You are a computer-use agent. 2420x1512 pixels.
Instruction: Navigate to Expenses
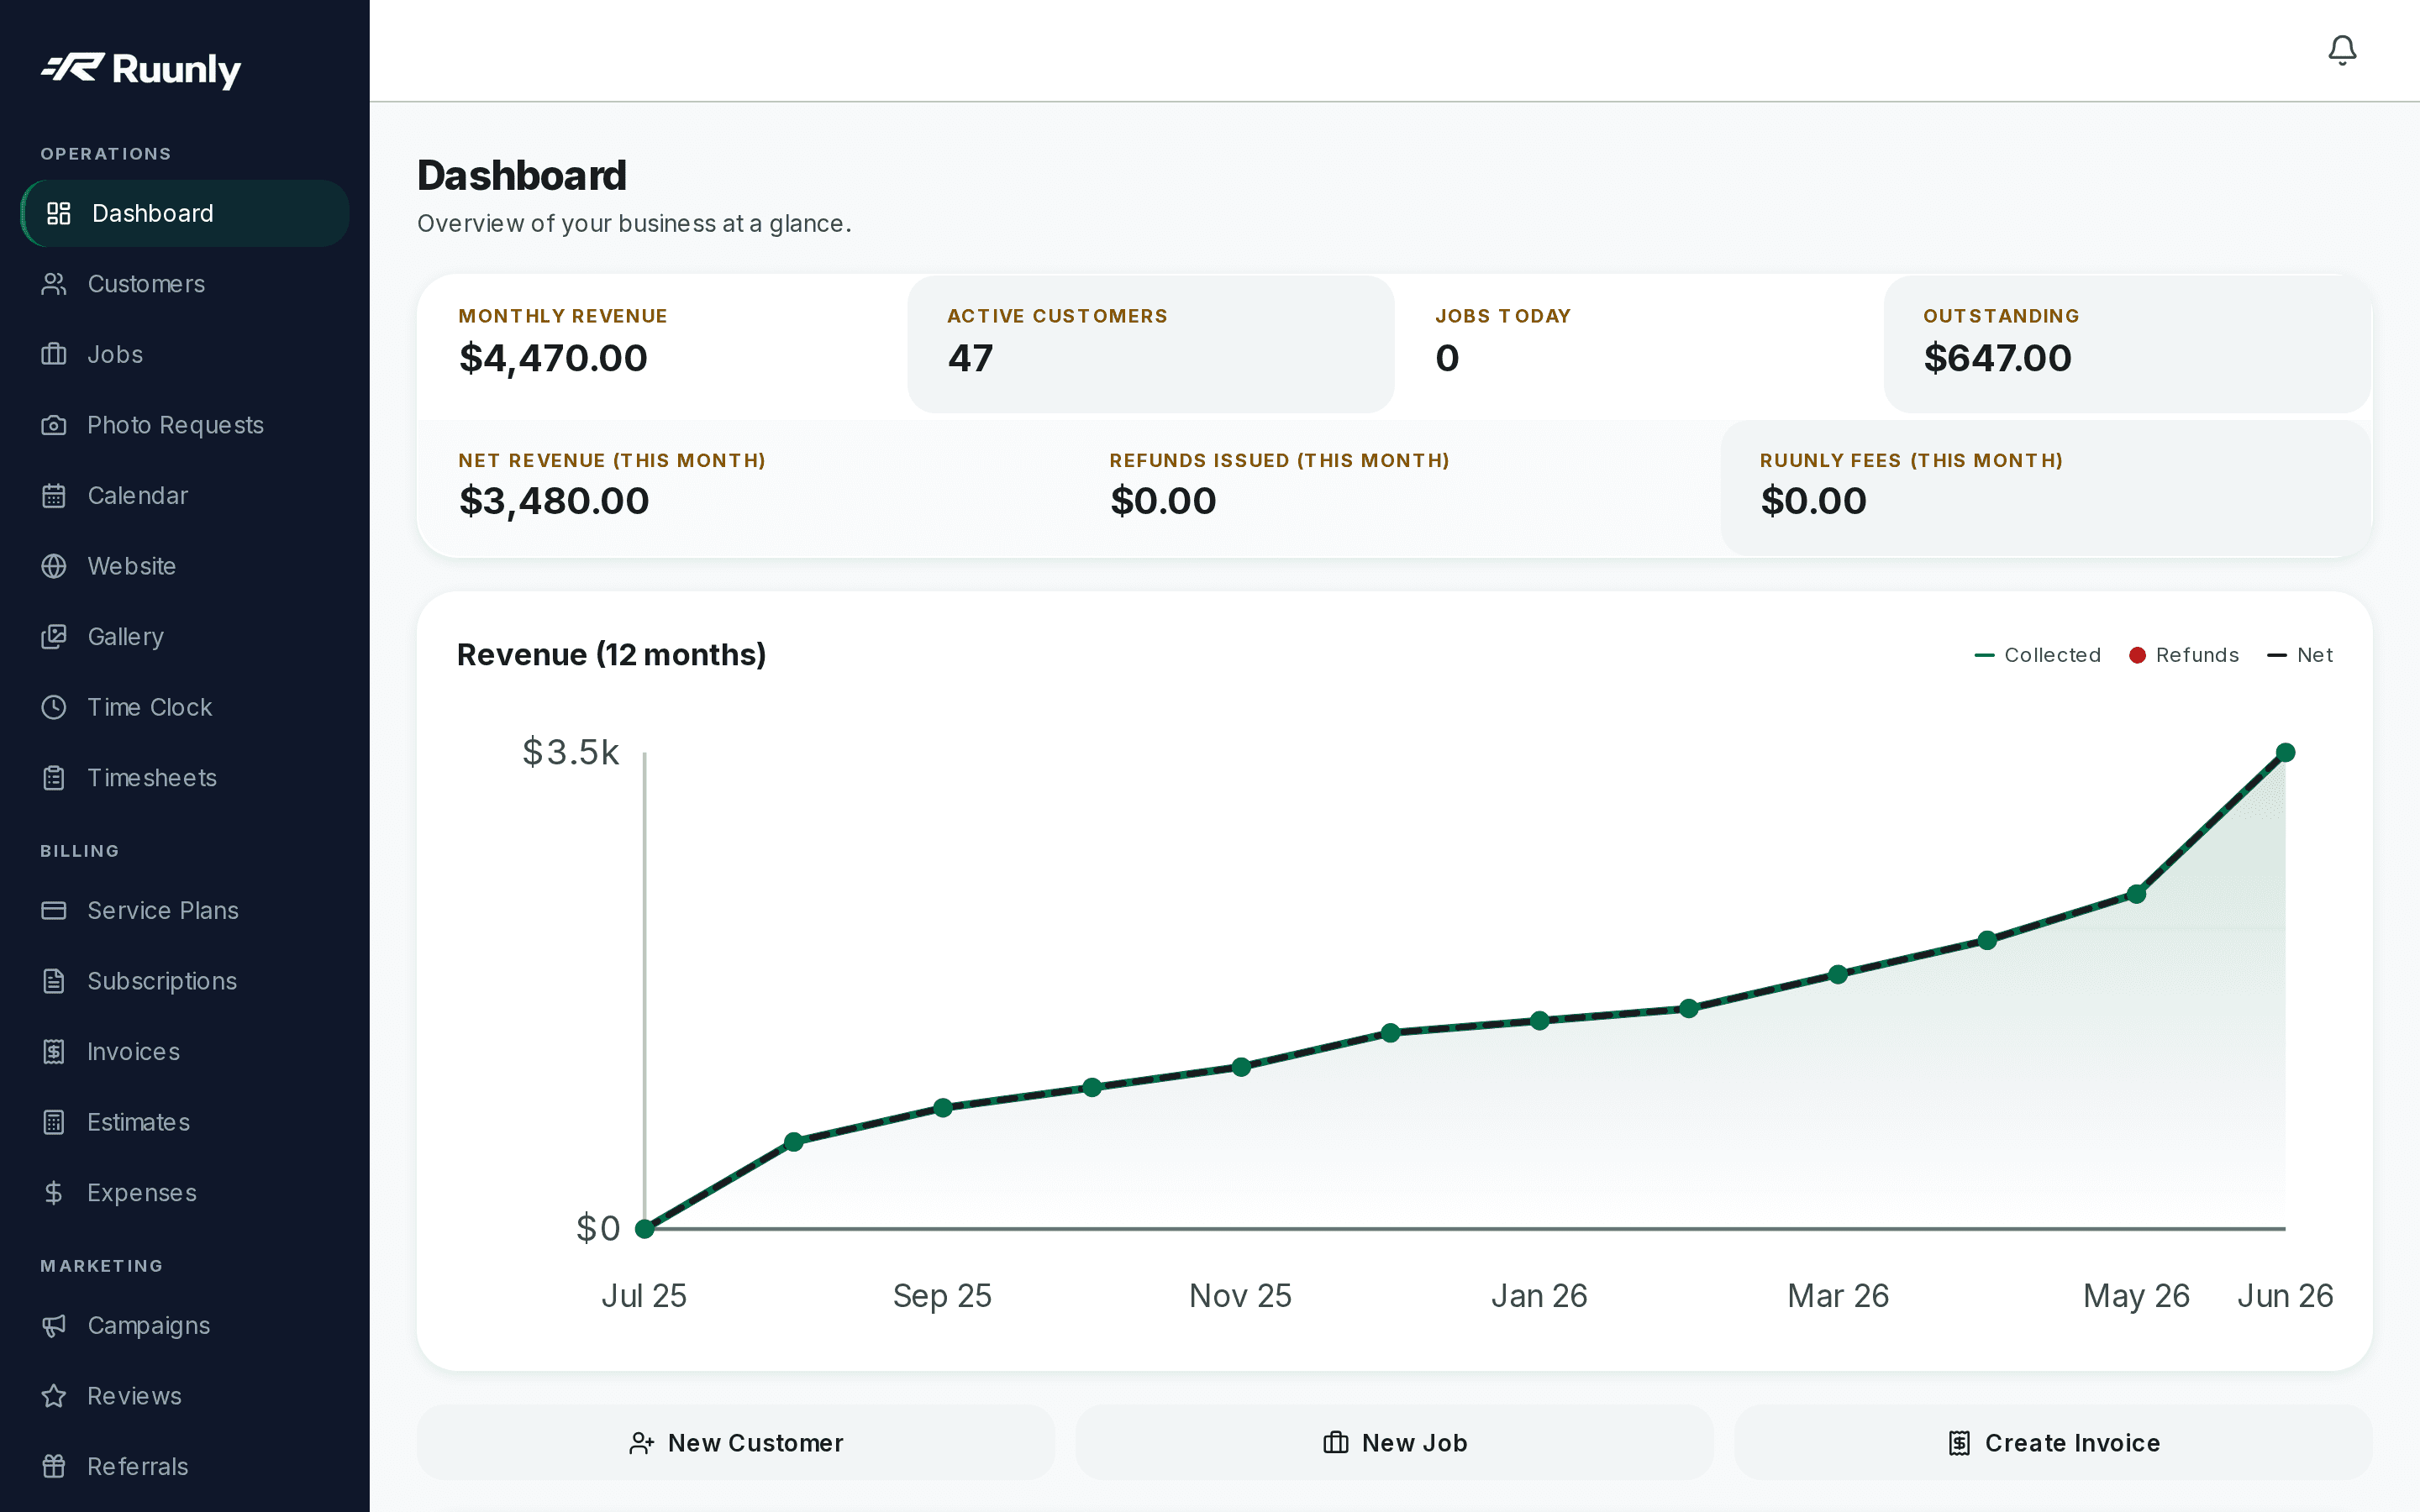(185, 1192)
